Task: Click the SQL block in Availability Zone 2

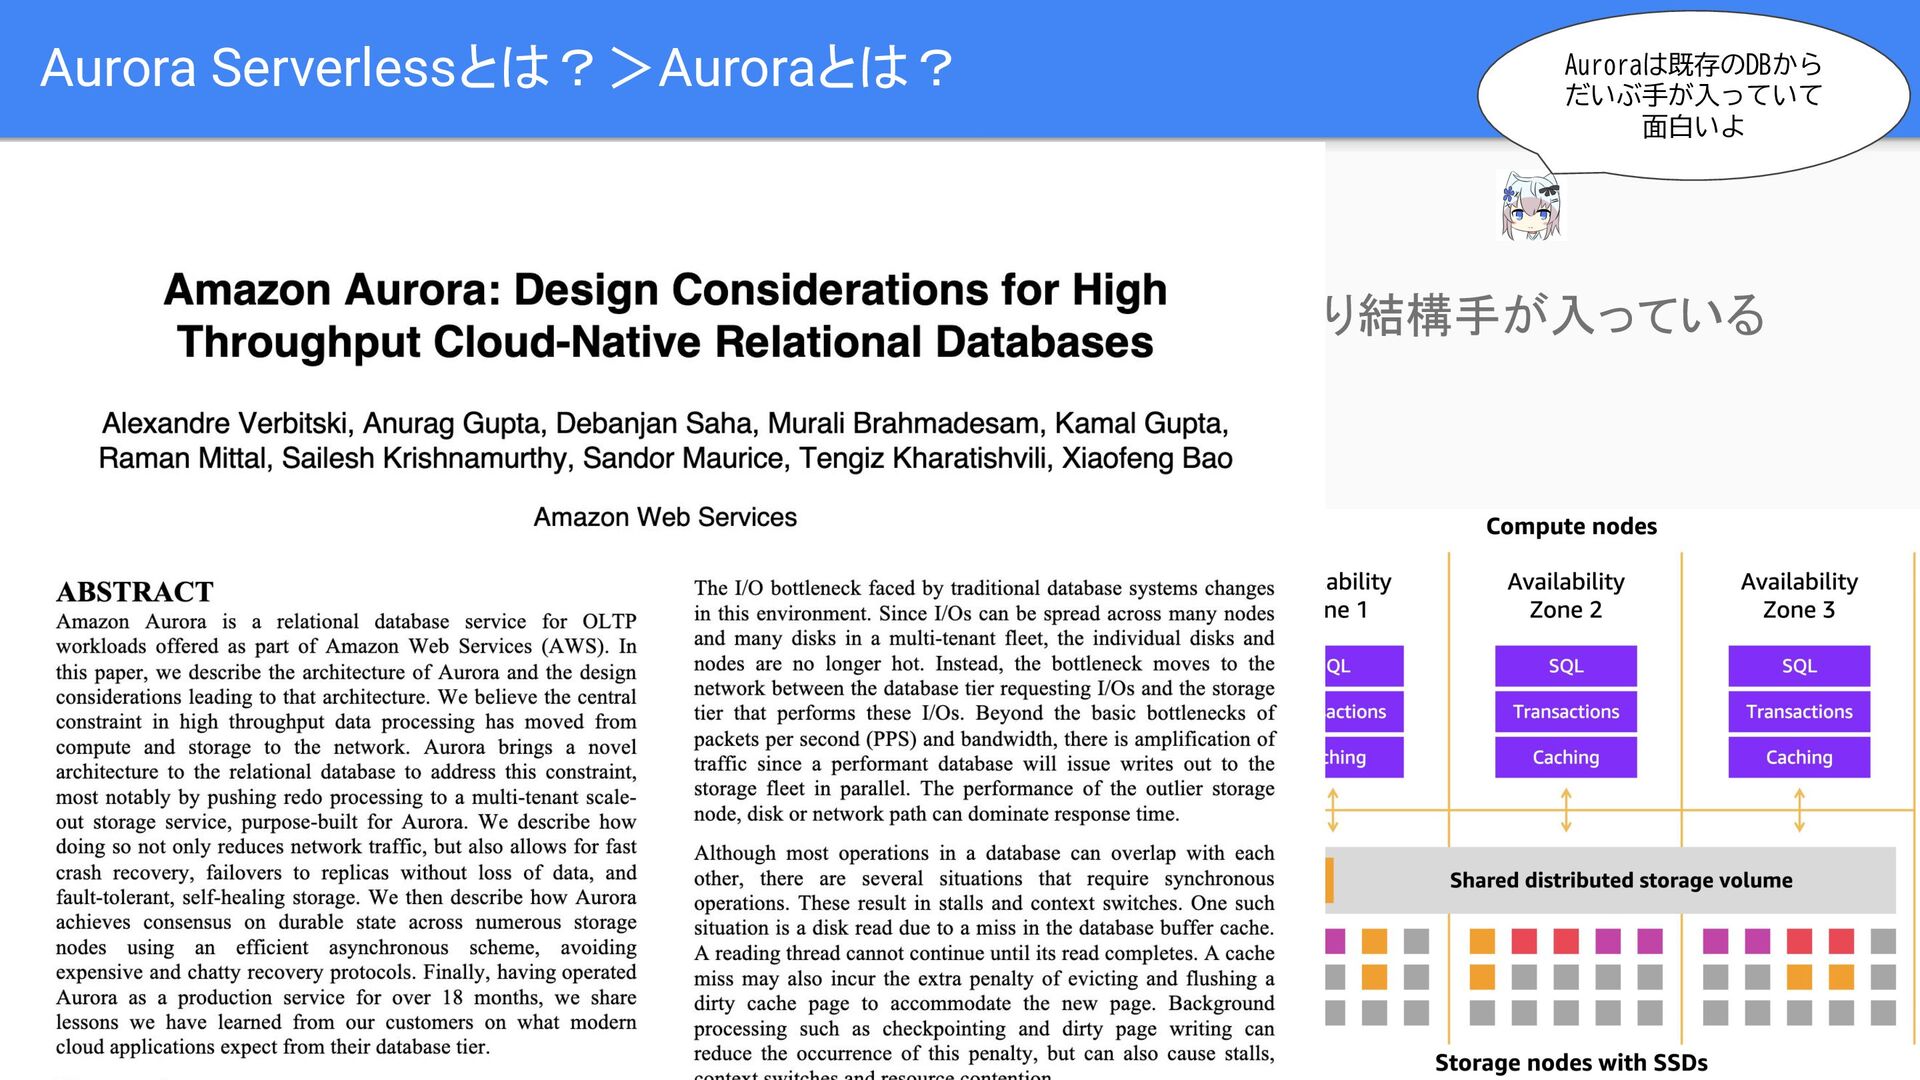Action: tap(1565, 666)
